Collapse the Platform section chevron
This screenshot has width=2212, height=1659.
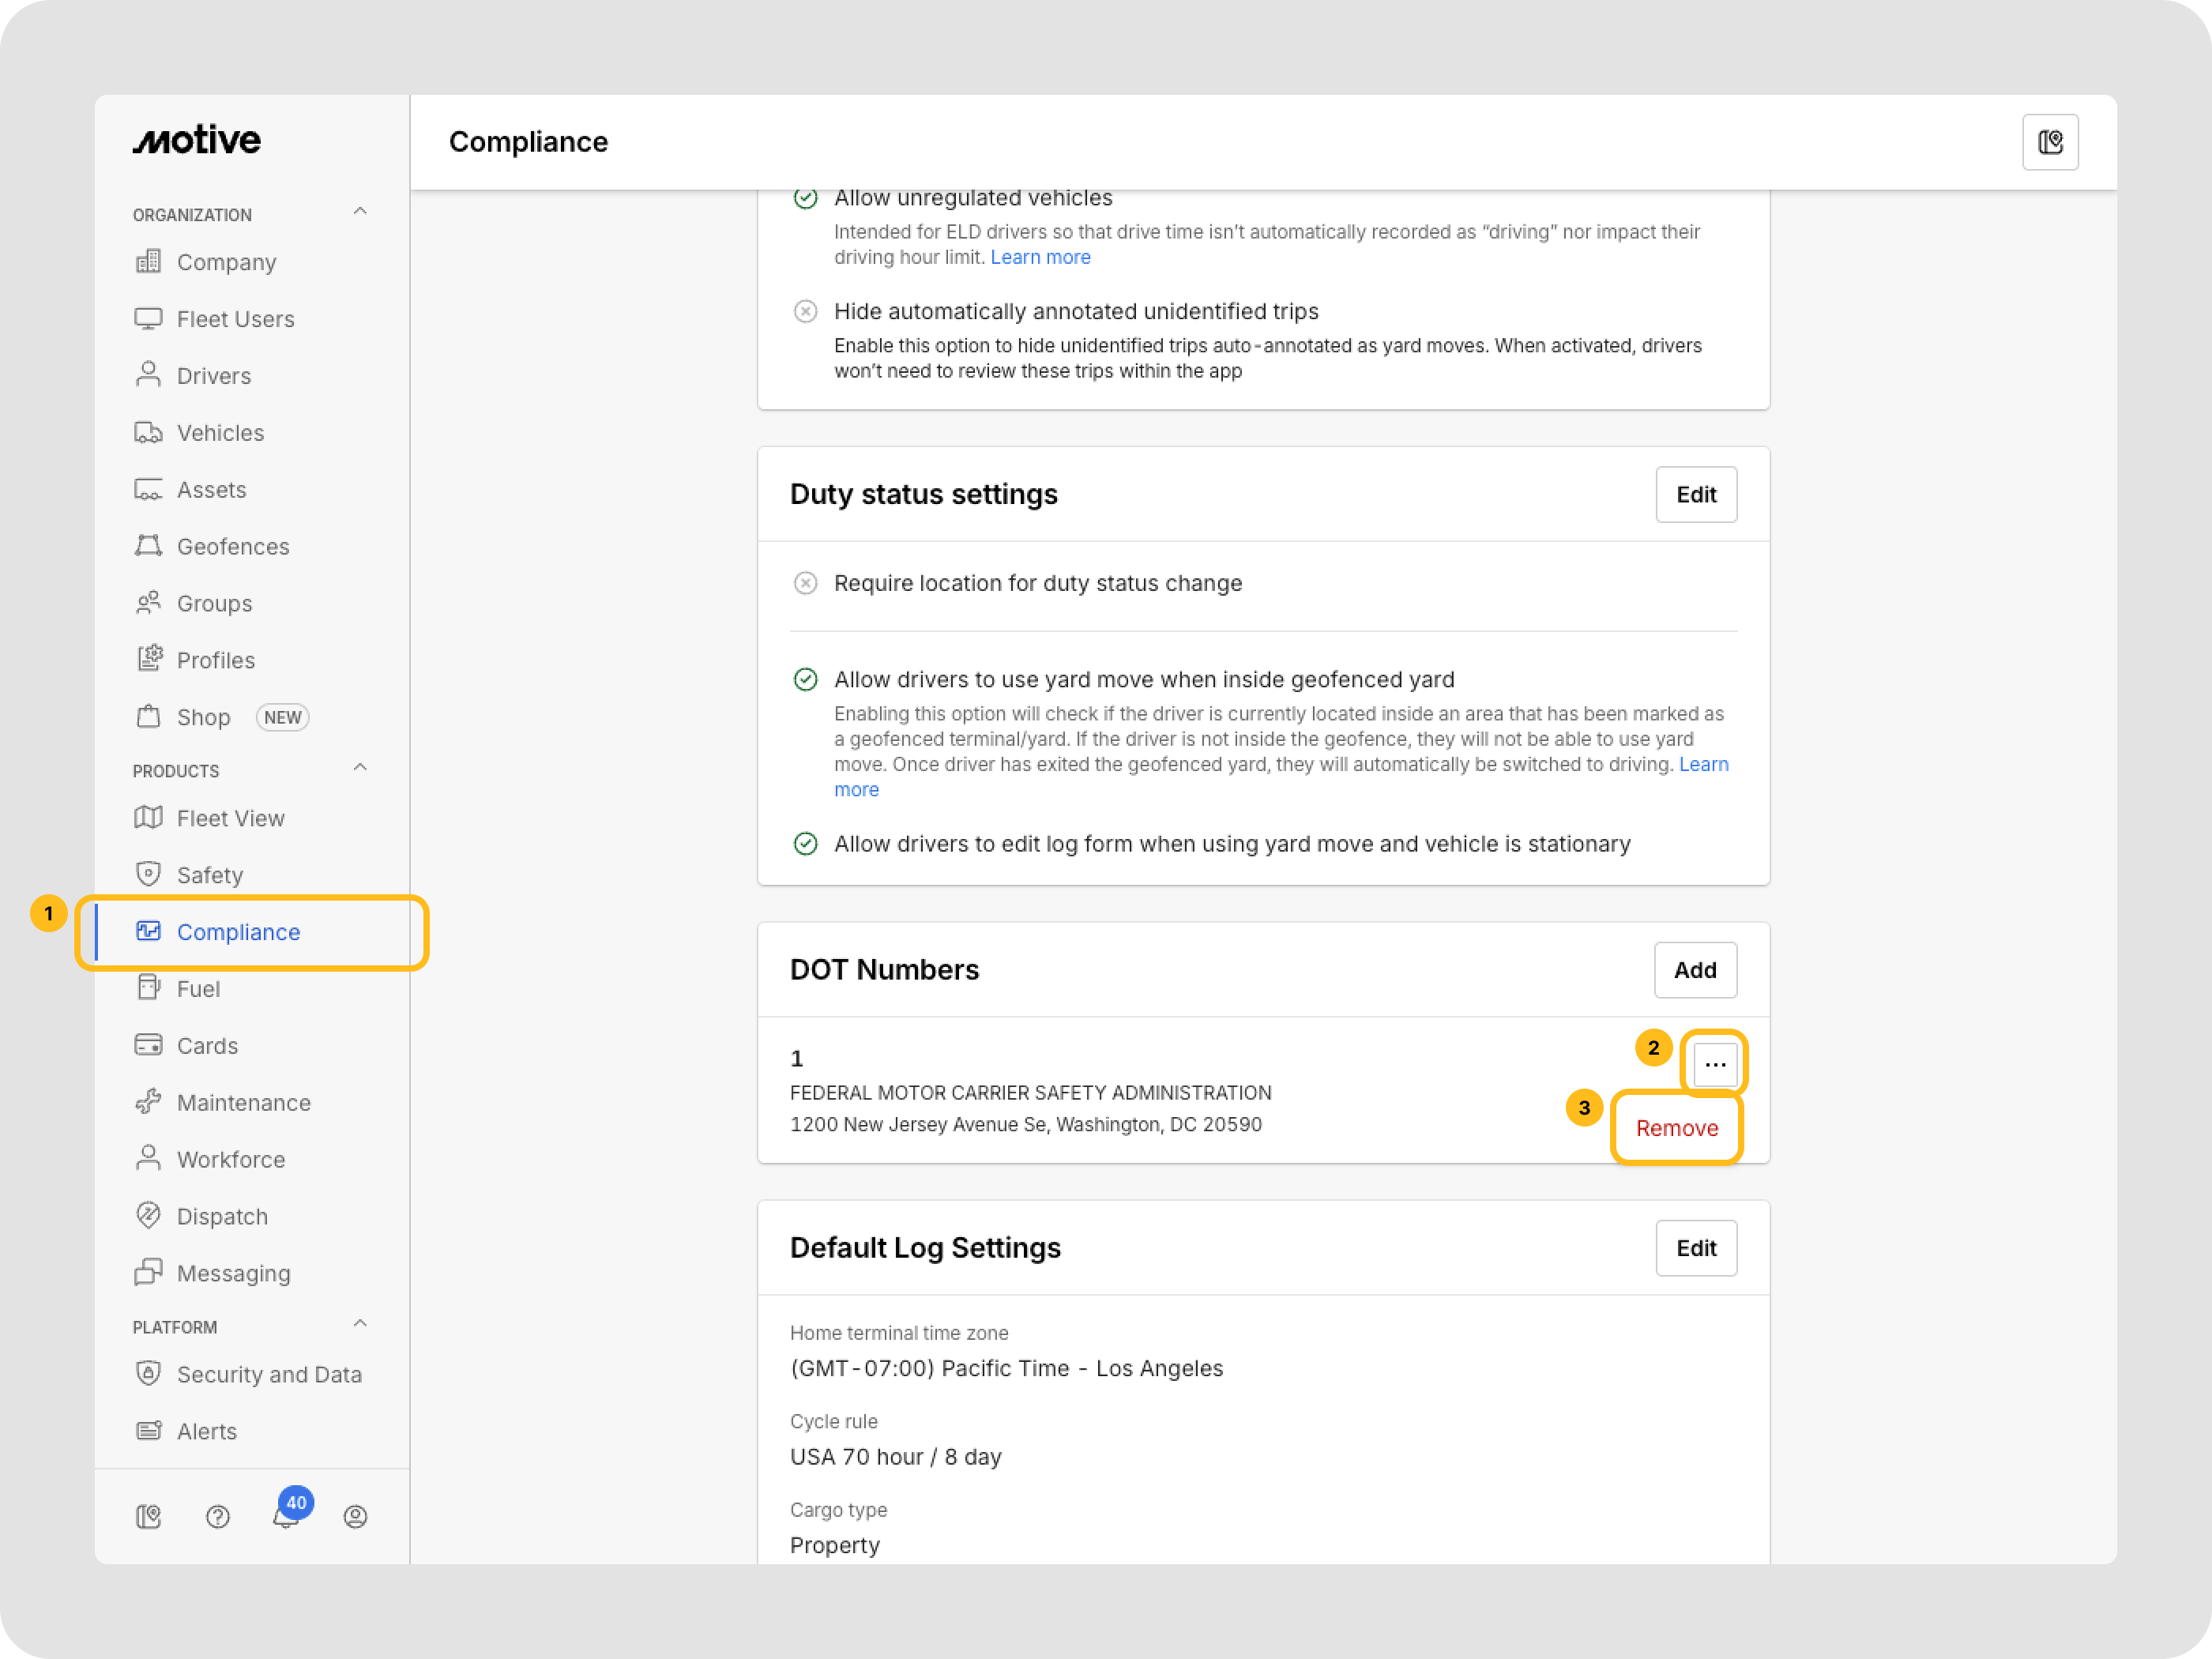(x=360, y=1324)
